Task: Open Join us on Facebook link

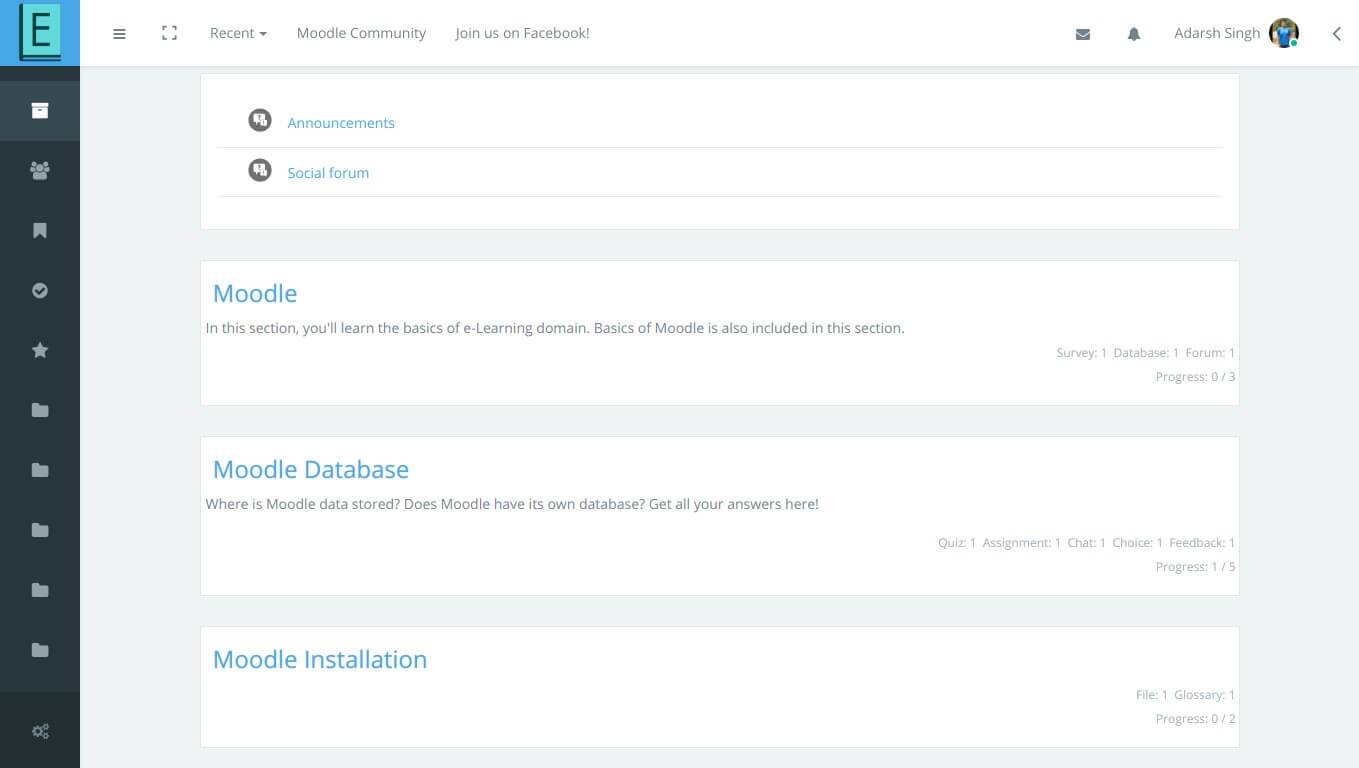Action: (x=522, y=33)
